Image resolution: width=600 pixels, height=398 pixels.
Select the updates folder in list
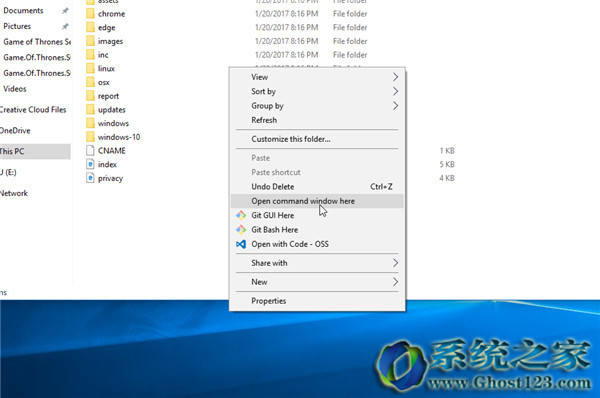click(112, 110)
